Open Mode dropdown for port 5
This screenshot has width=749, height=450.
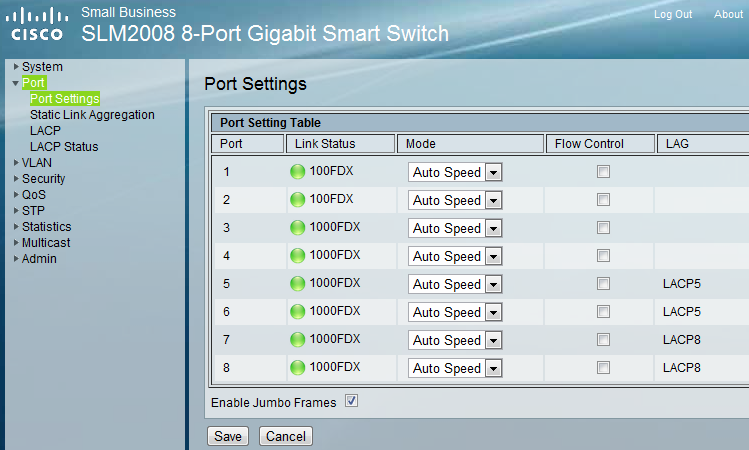pyautogui.click(x=455, y=284)
